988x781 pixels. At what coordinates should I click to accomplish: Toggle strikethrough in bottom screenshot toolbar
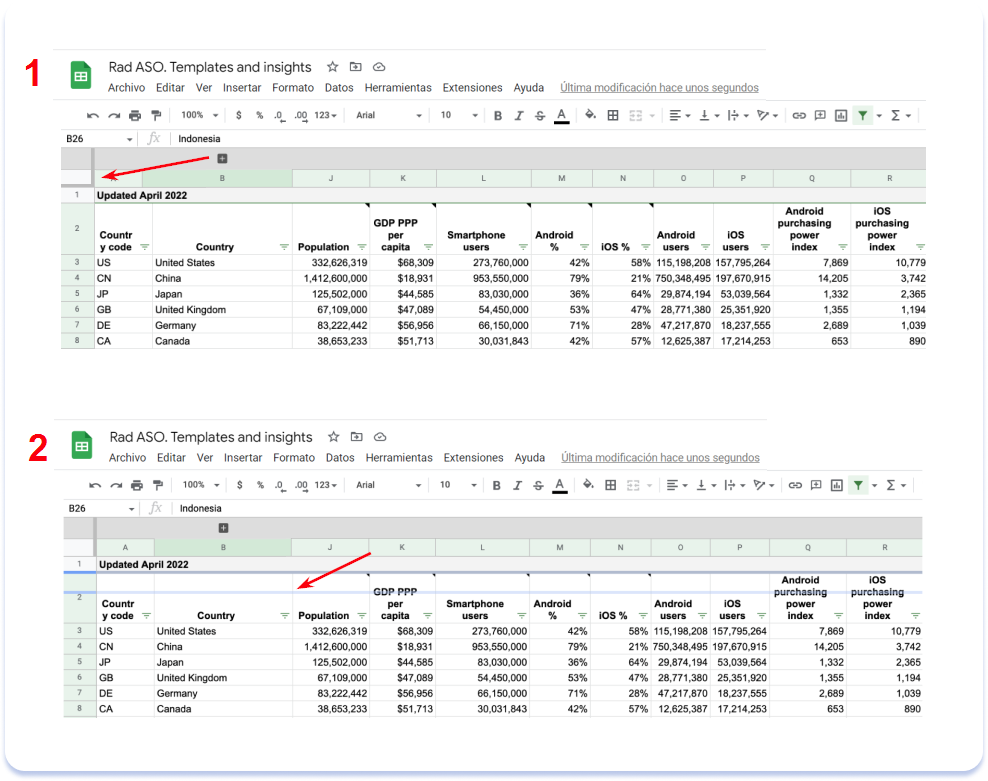(538, 485)
